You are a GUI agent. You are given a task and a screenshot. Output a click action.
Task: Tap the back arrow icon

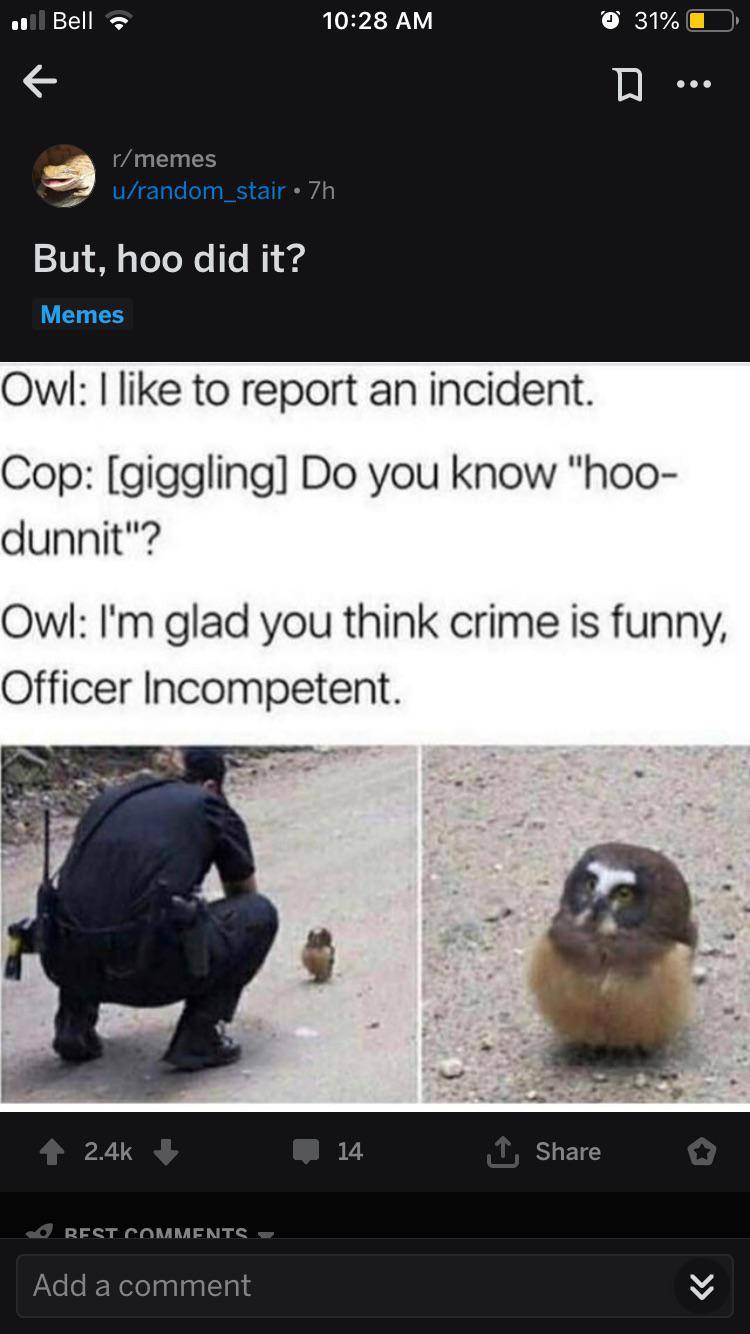coord(40,84)
